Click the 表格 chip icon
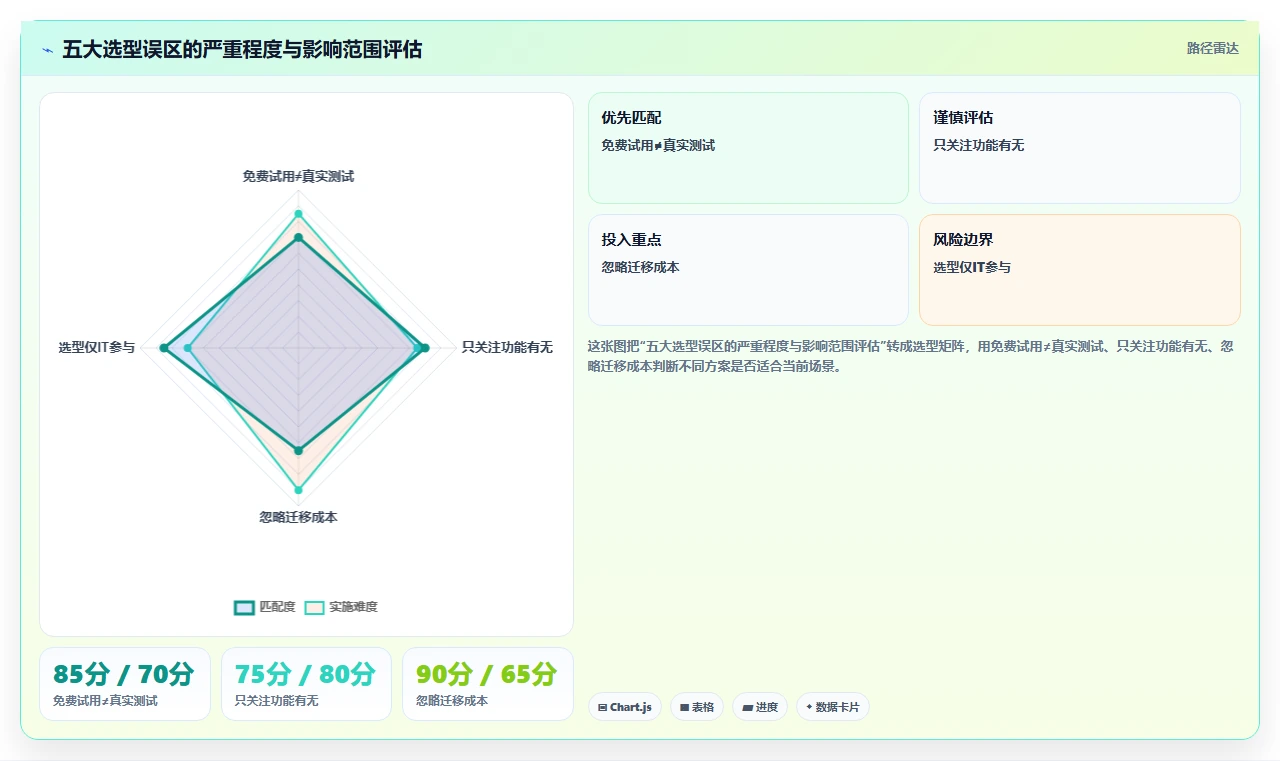The height and width of the screenshot is (761, 1280). click(684, 707)
